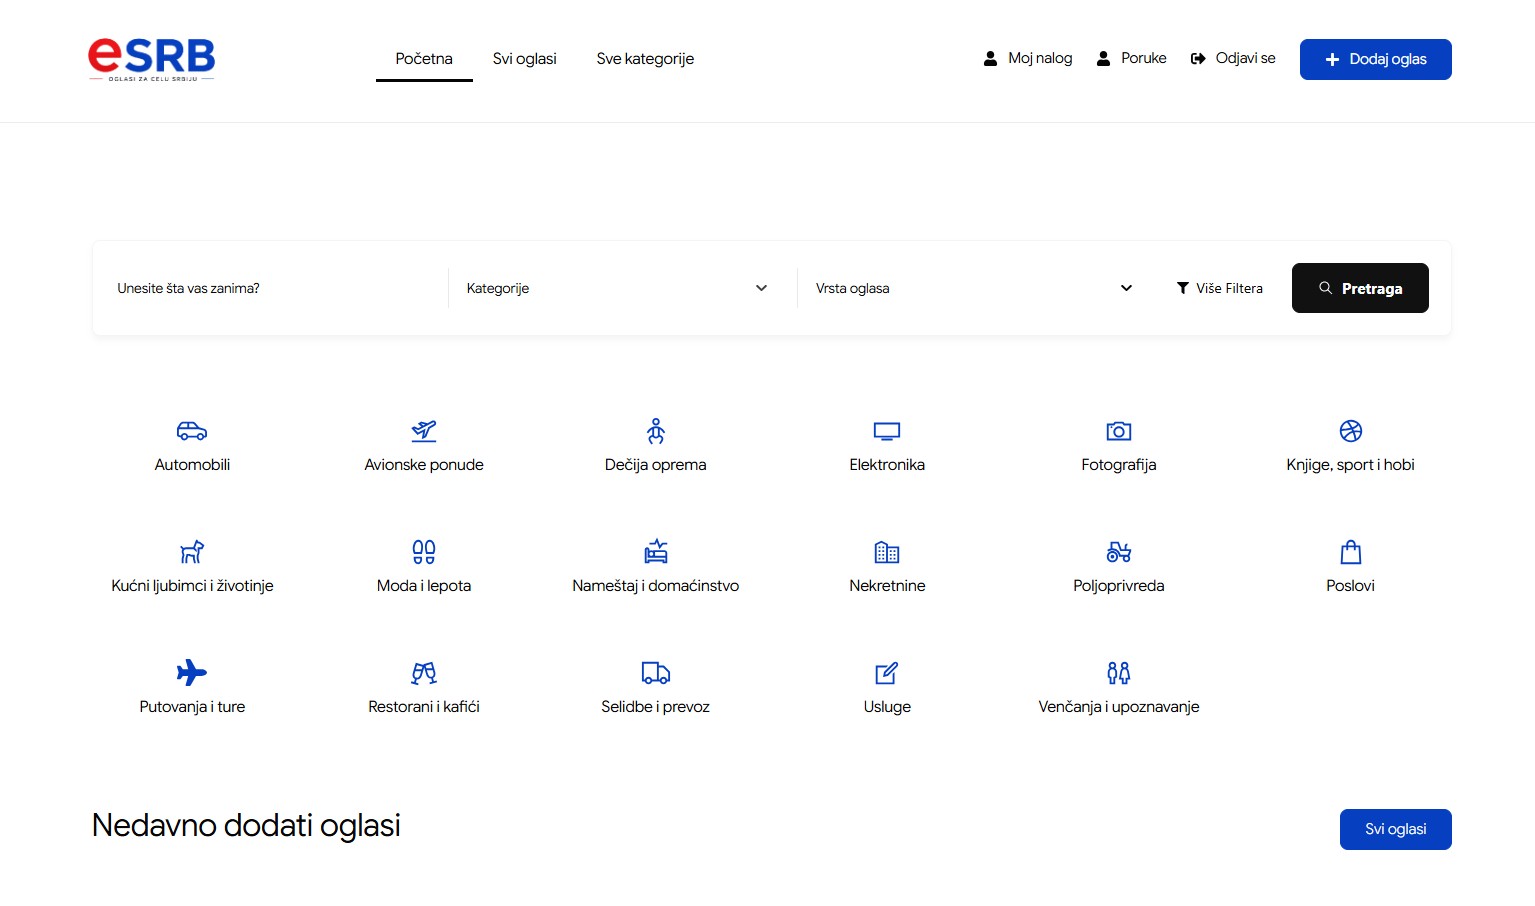Show more filters via Više Filtera

click(1220, 288)
